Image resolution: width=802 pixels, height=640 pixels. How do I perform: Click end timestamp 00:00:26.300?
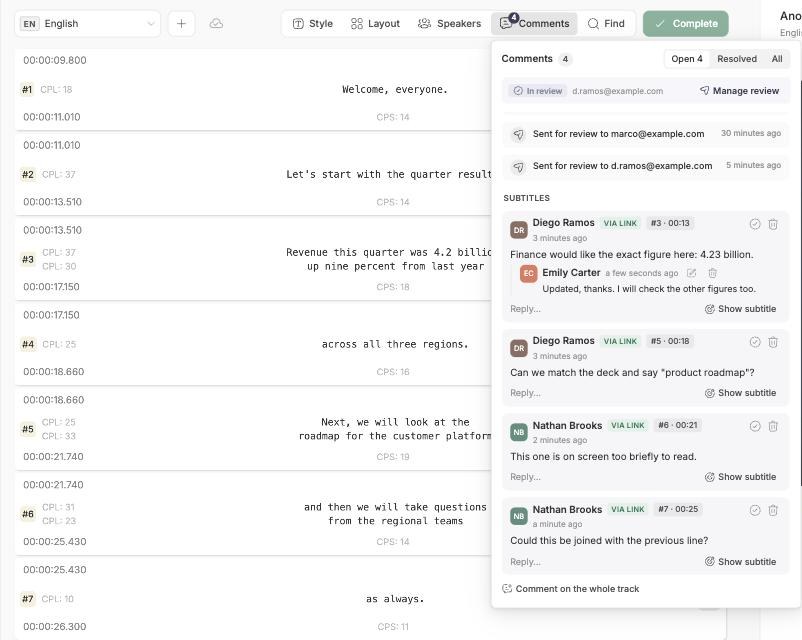coord(55,626)
